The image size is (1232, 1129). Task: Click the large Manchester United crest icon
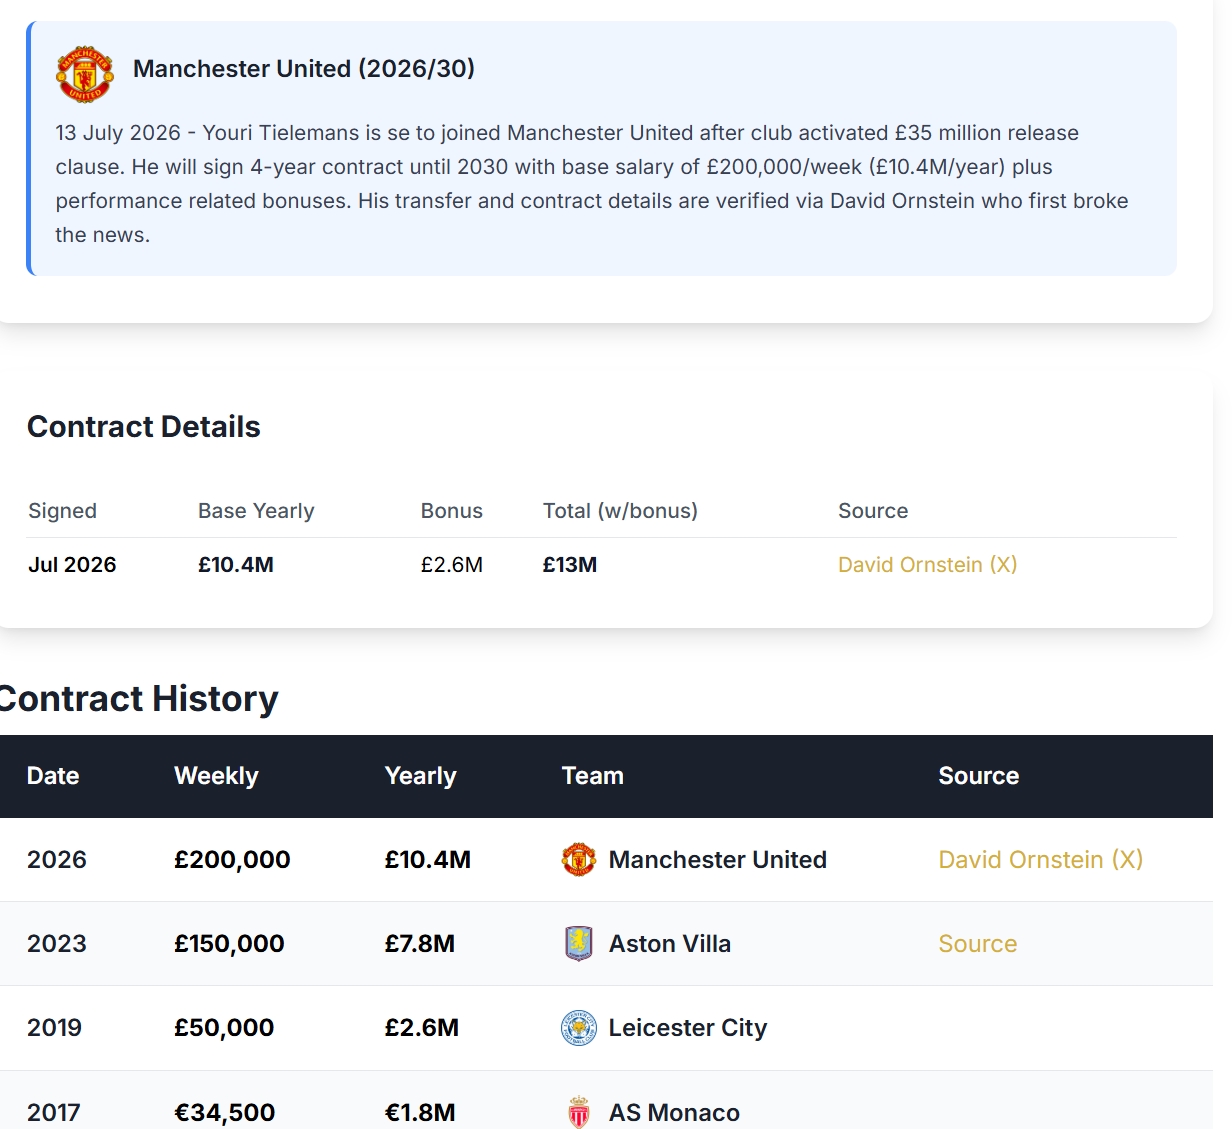coord(85,74)
